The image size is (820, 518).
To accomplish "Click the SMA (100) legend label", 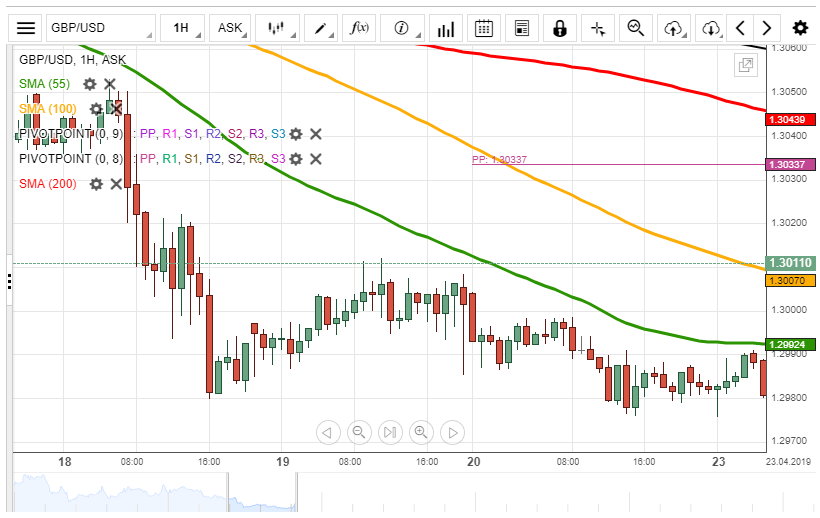I will click(48, 109).
